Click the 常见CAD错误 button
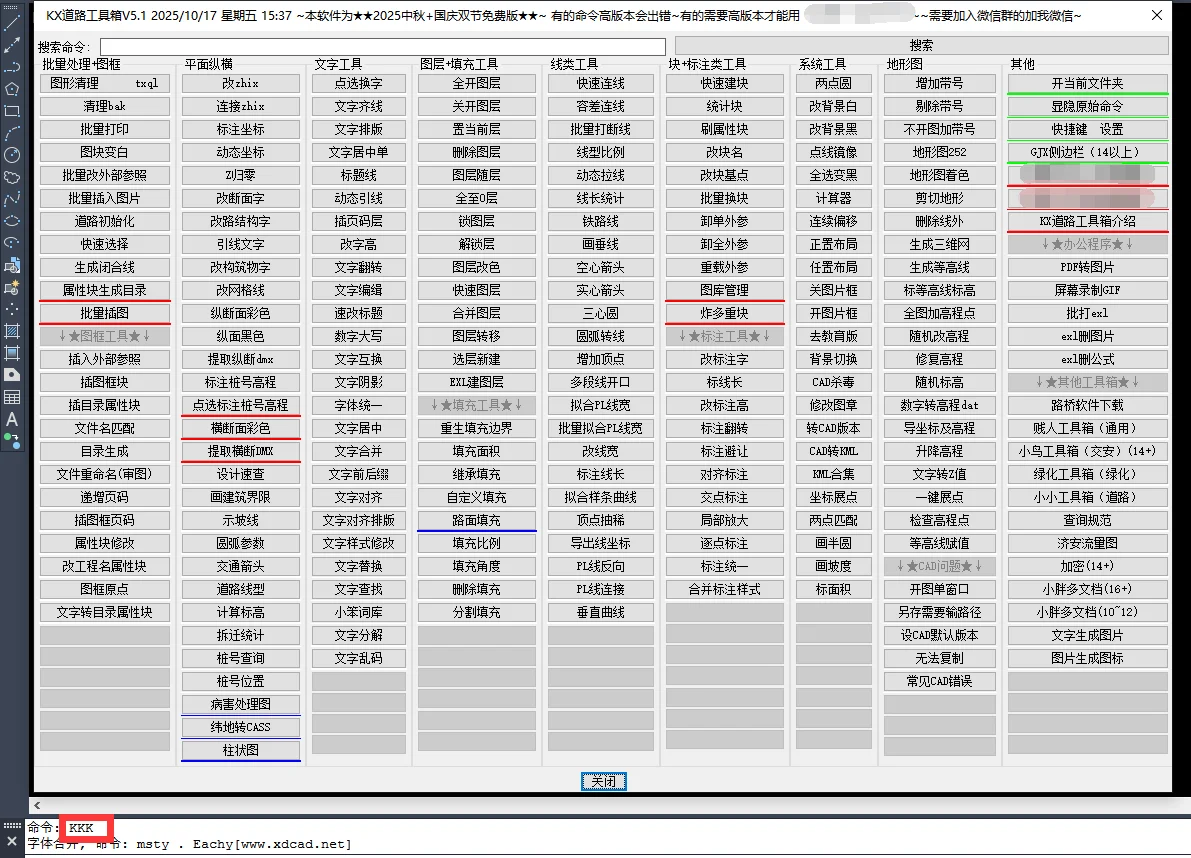 pyautogui.click(x=940, y=681)
